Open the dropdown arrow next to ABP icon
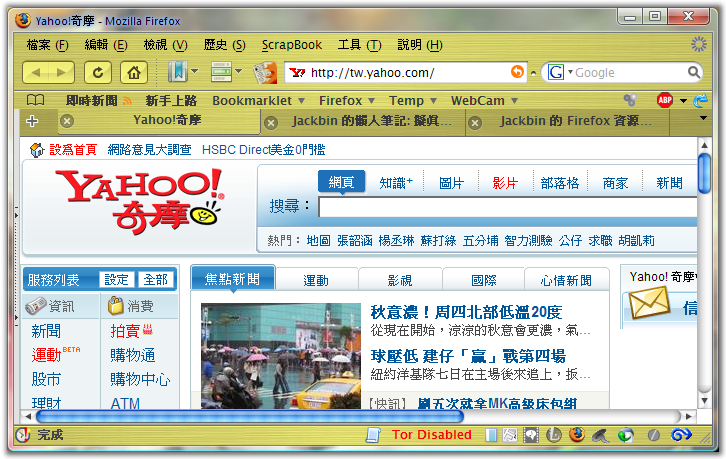 (x=683, y=101)
